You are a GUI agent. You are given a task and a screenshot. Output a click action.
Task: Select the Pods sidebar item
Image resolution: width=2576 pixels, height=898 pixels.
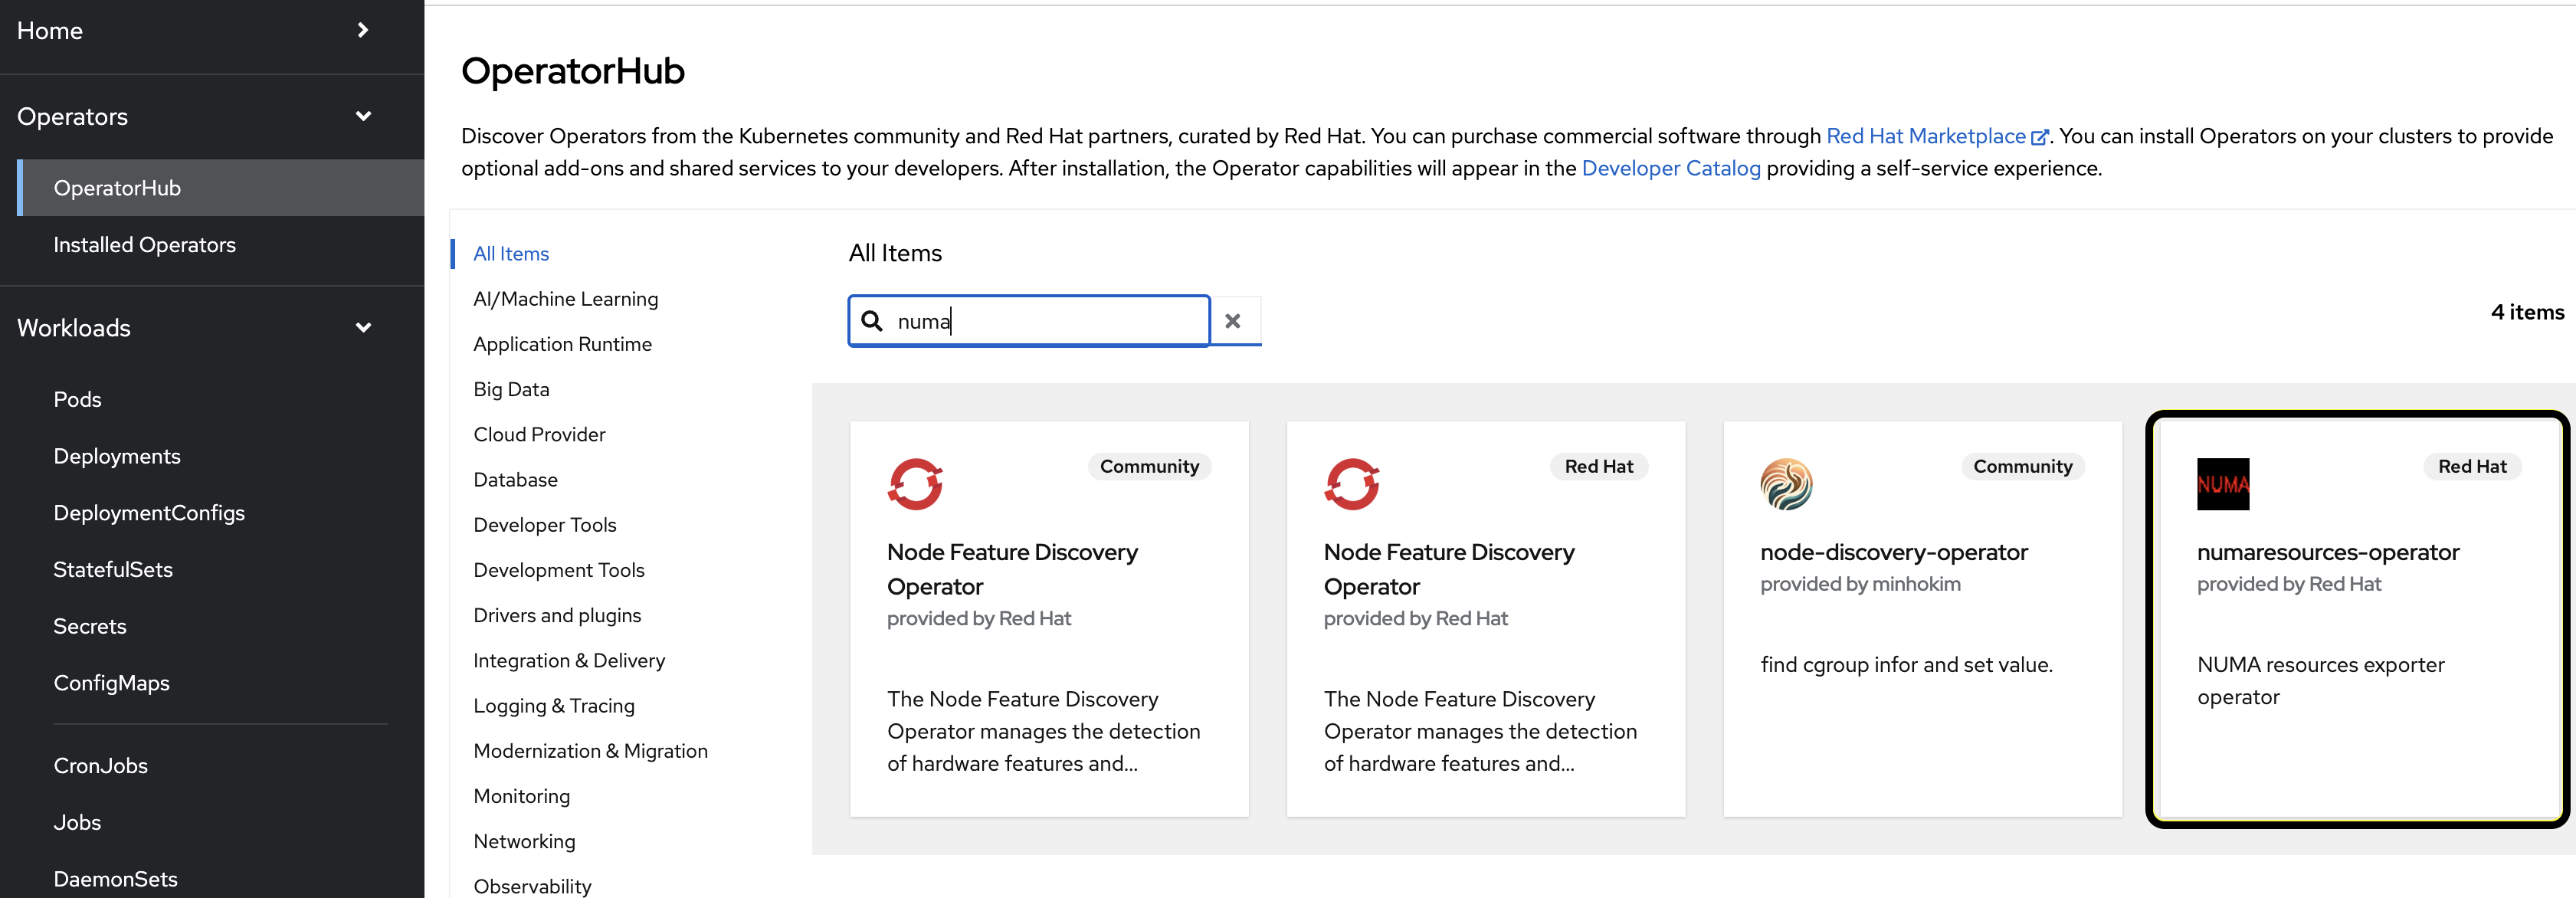click(x=77, y=399)
